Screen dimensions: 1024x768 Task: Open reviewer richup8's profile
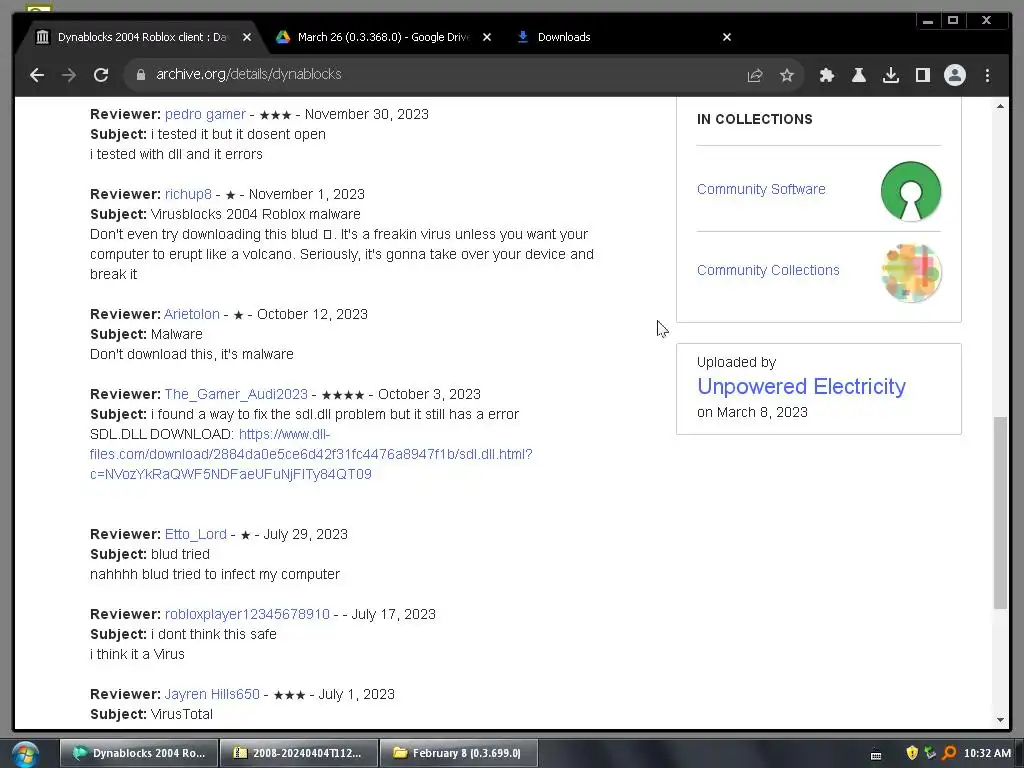(x=188, y=195)
